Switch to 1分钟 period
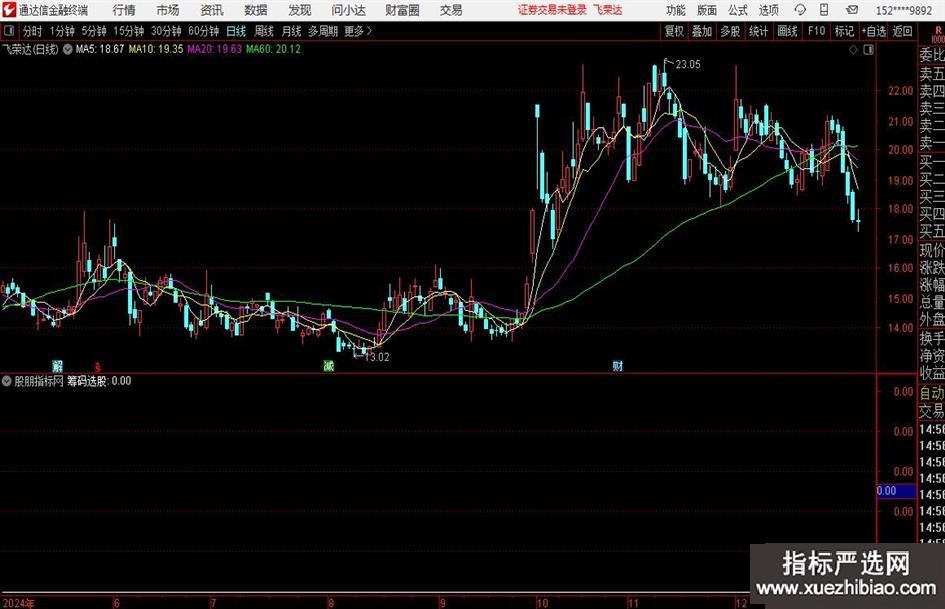The image size is (945, 609). tap(62, 31)
